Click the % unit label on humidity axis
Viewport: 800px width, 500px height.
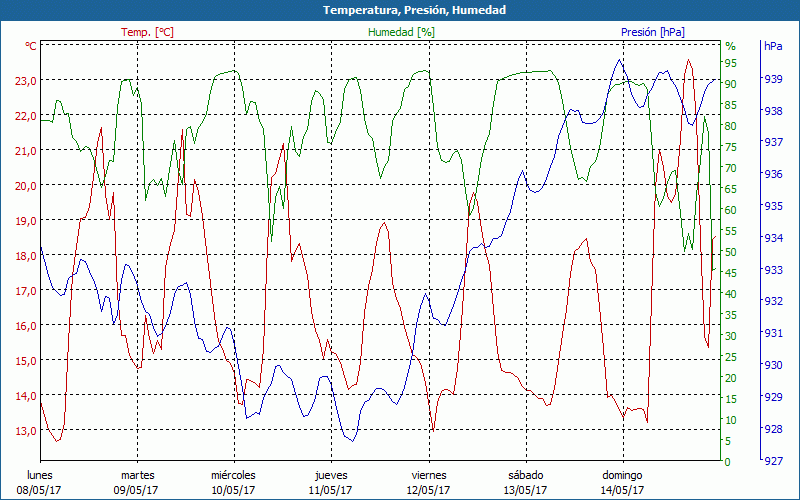(730, 46)
